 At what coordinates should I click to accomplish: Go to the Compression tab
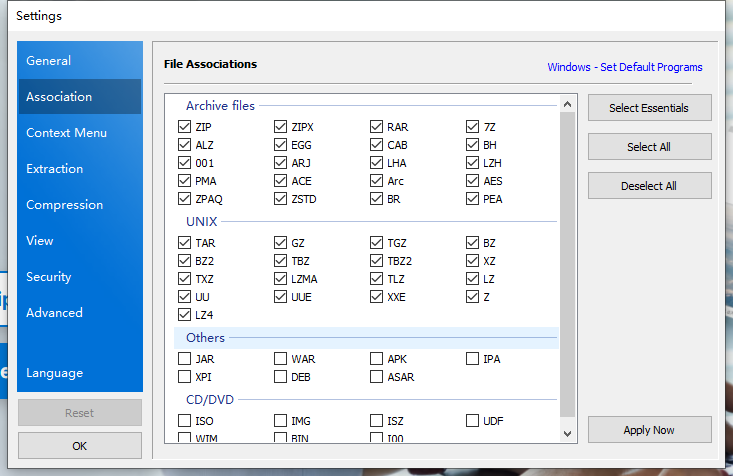80,205
